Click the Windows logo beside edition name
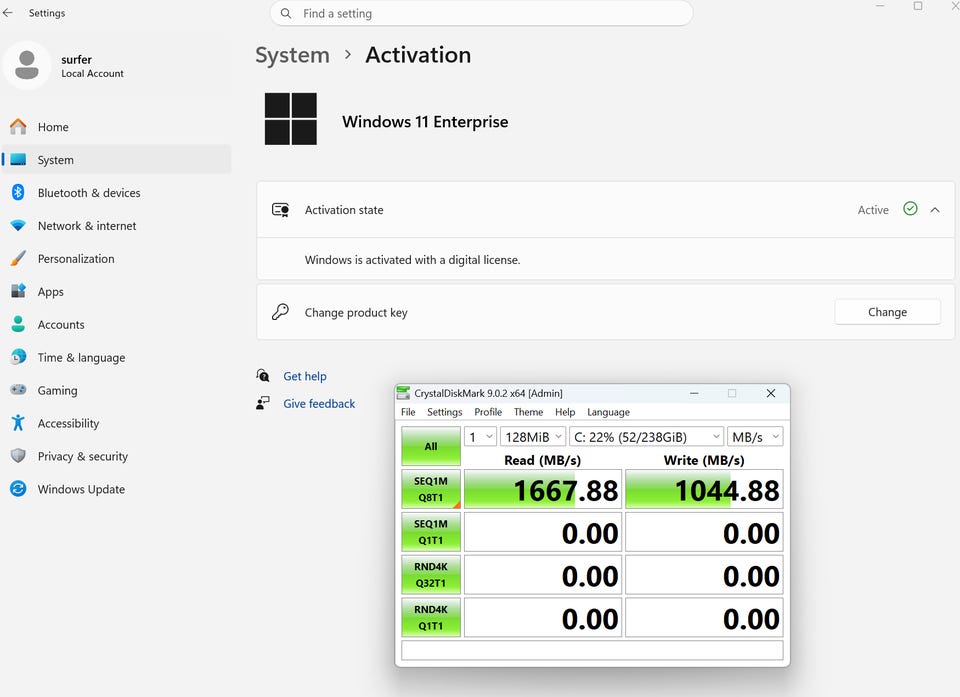This screenshot has width=960, height=697. 291,119
